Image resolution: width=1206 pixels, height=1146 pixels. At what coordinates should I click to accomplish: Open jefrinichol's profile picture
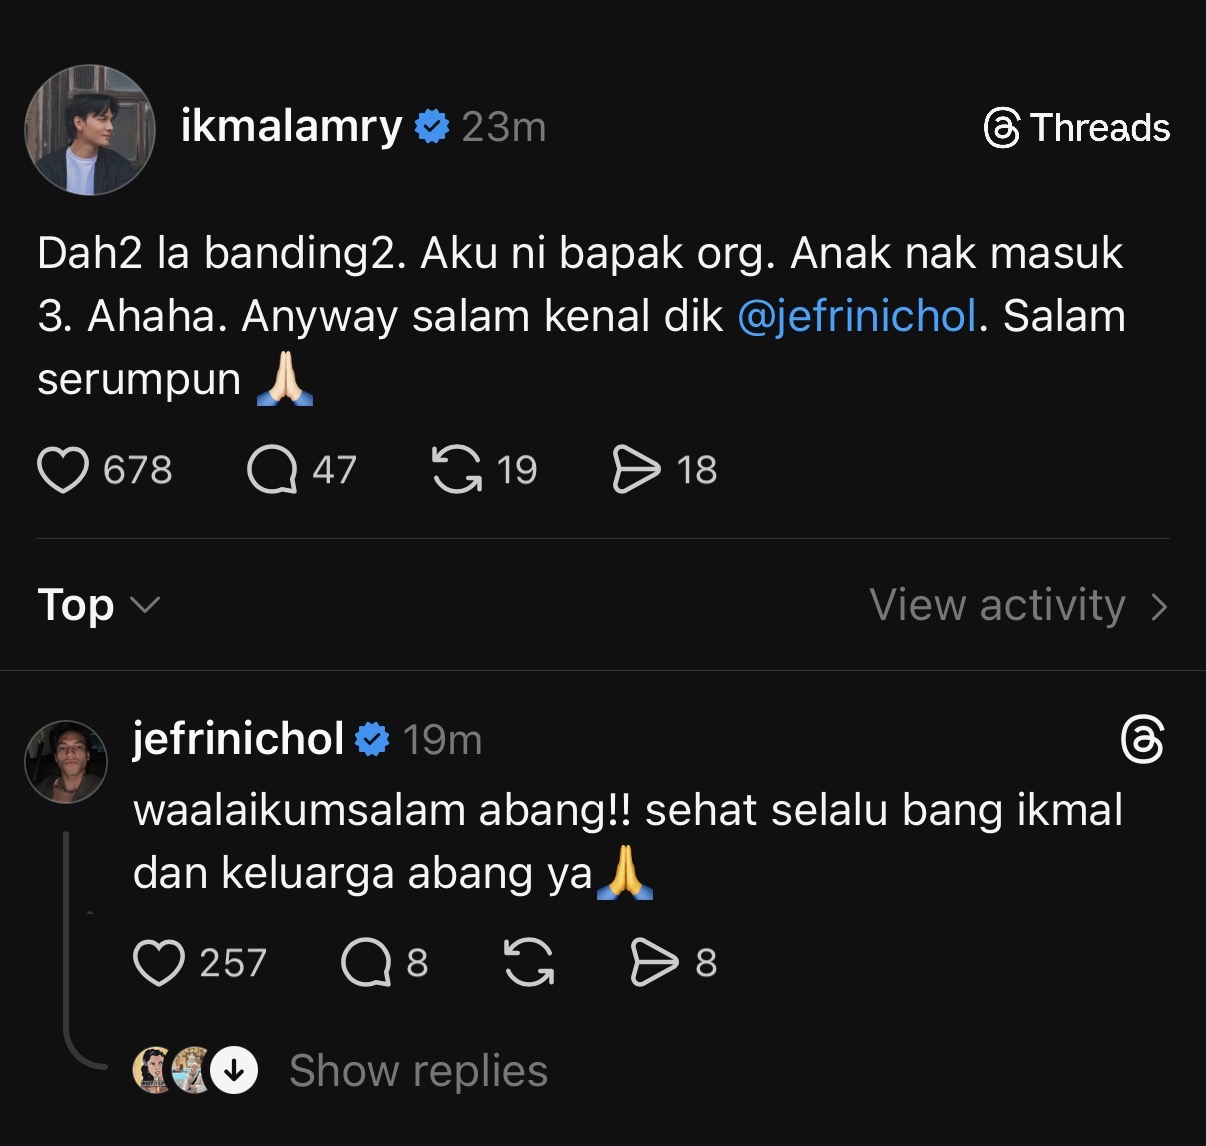[66, 762]
